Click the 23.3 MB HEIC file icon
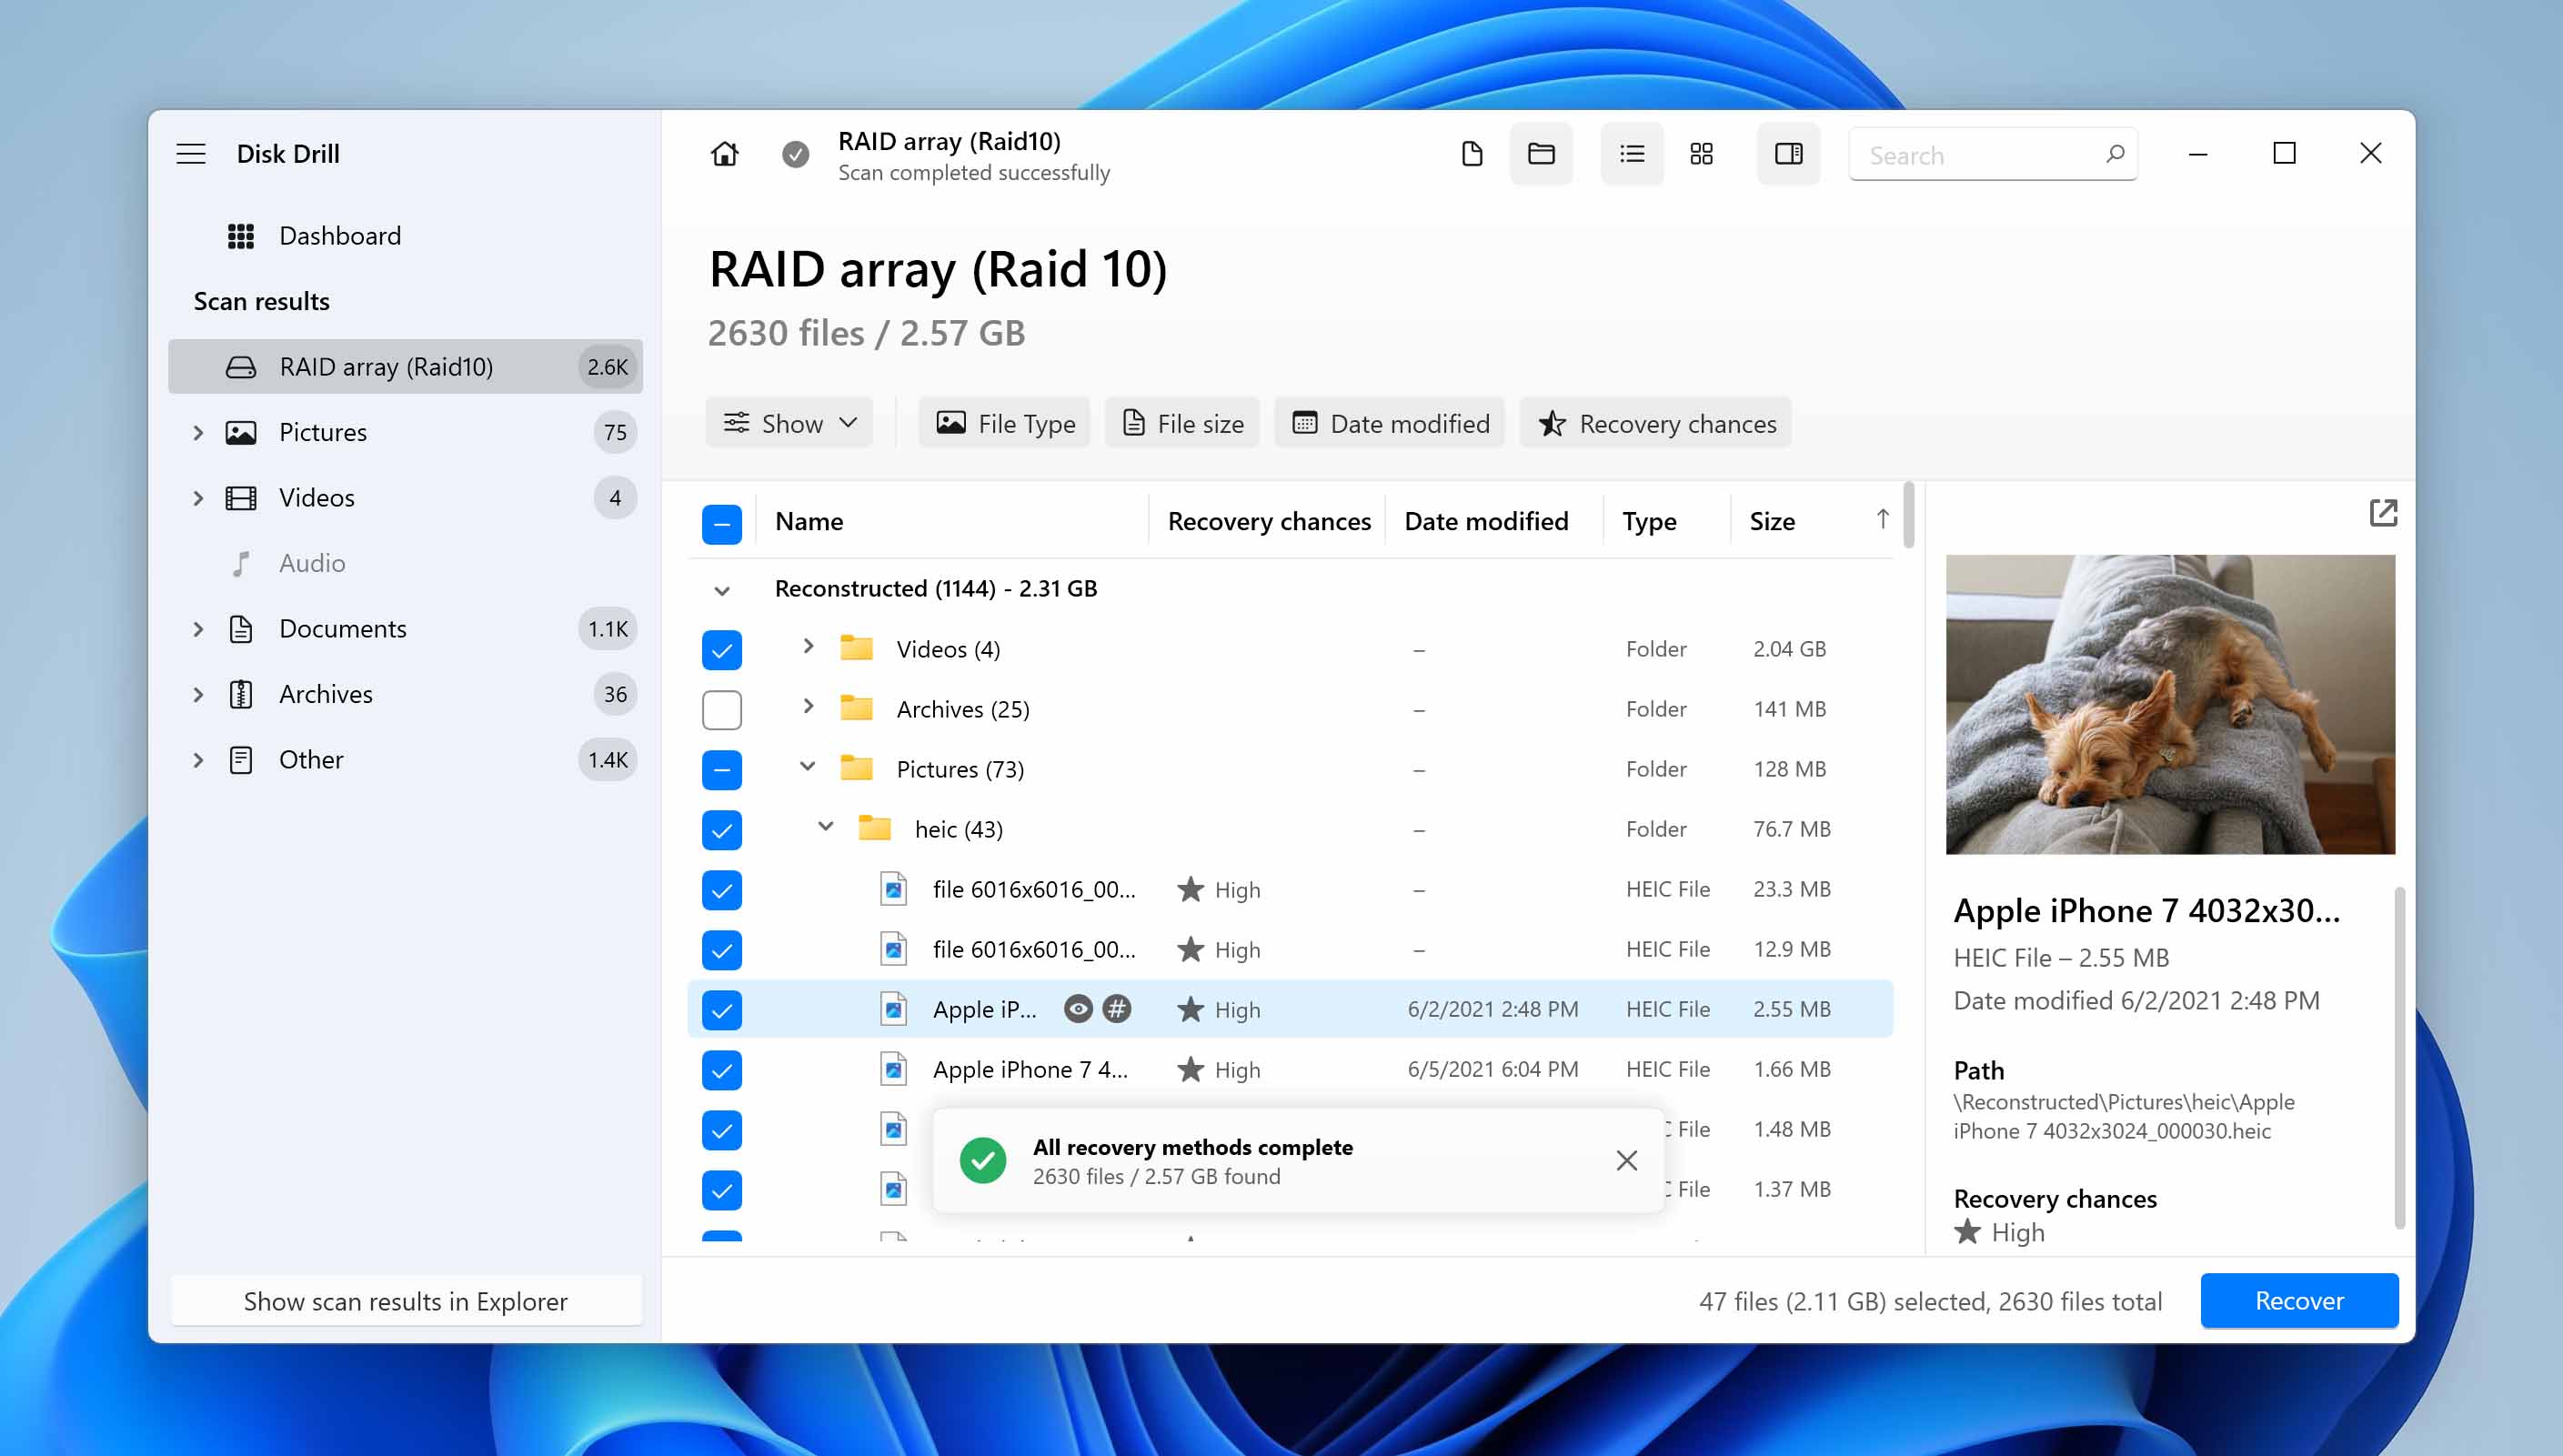2563x1456 pixels. (x=893, y=888)
